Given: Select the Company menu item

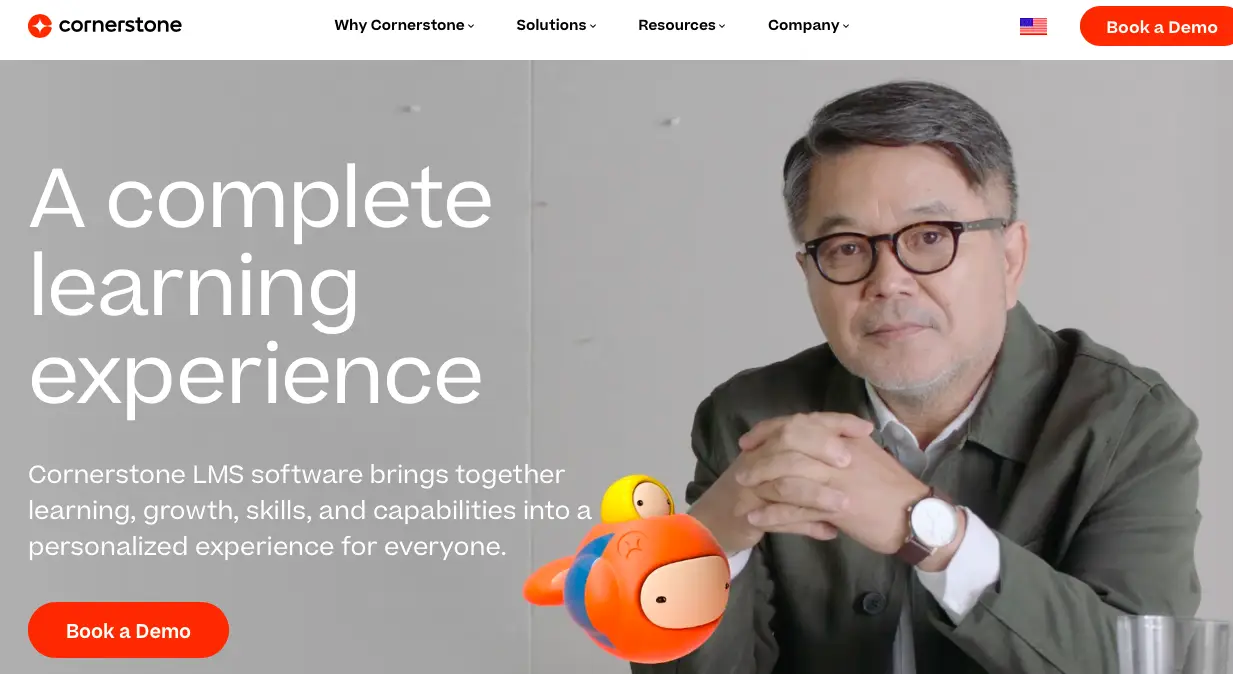Looking at the screenshot, I should (809, 25).
